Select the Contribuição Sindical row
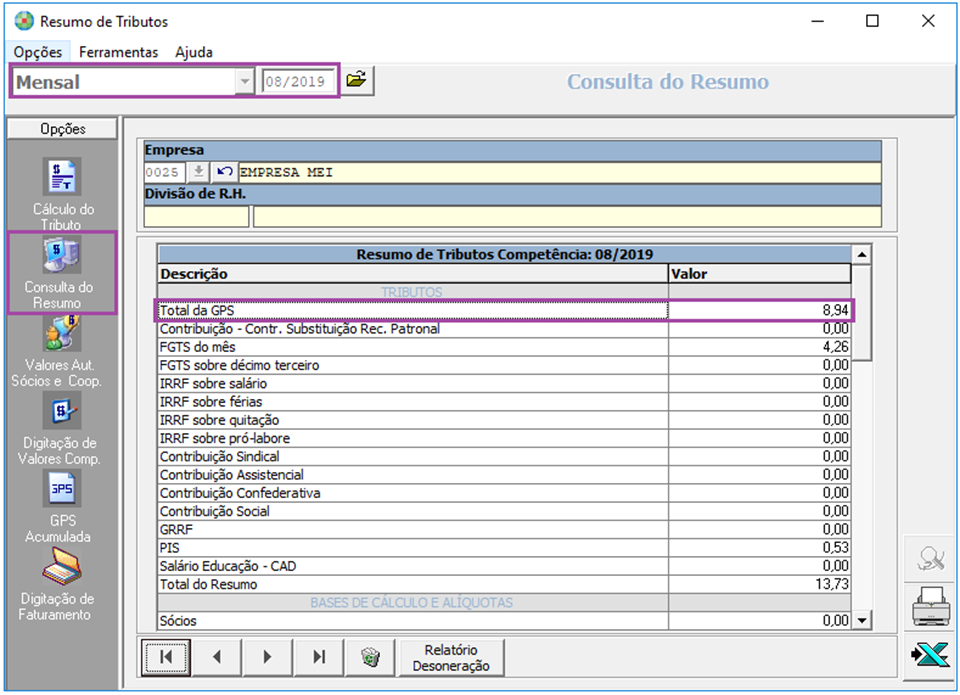The width and height of the screenshot is (960, 695). tap(504, 457)
